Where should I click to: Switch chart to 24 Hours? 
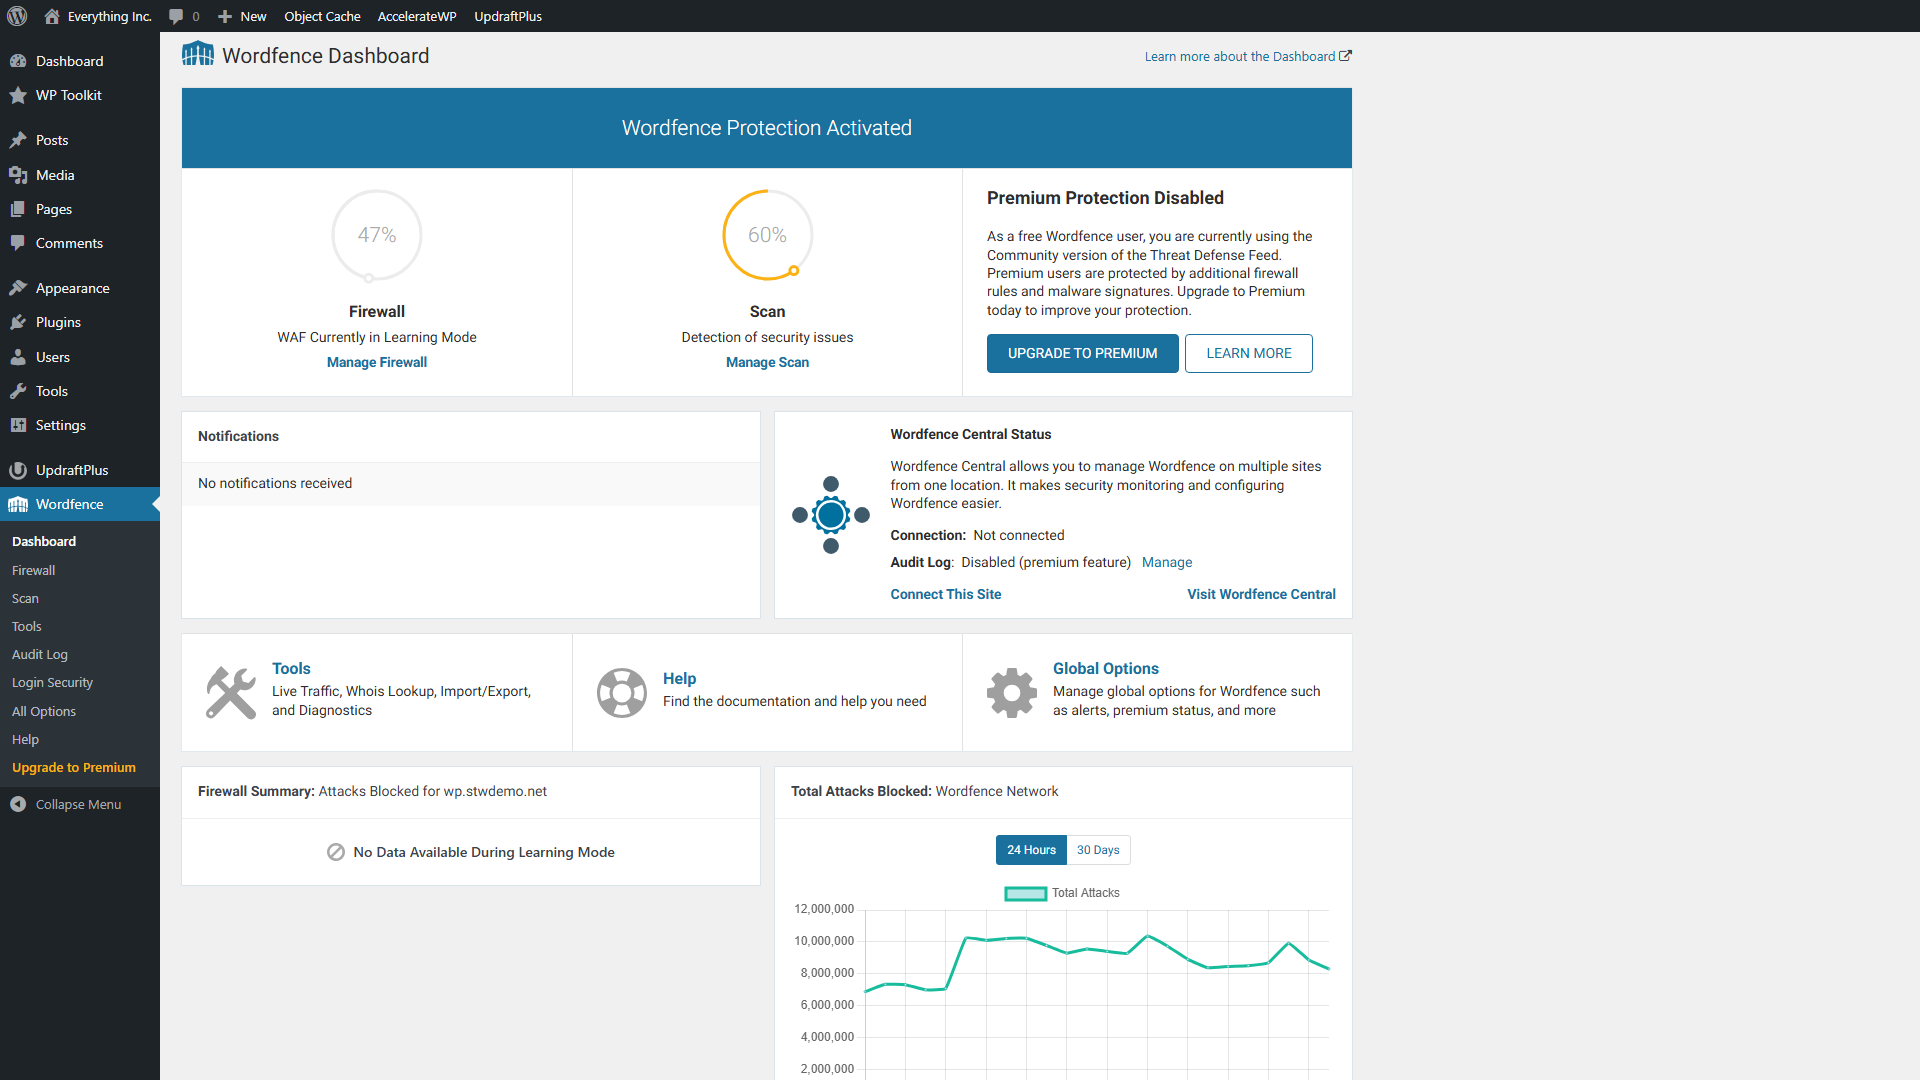[1031, 850]
